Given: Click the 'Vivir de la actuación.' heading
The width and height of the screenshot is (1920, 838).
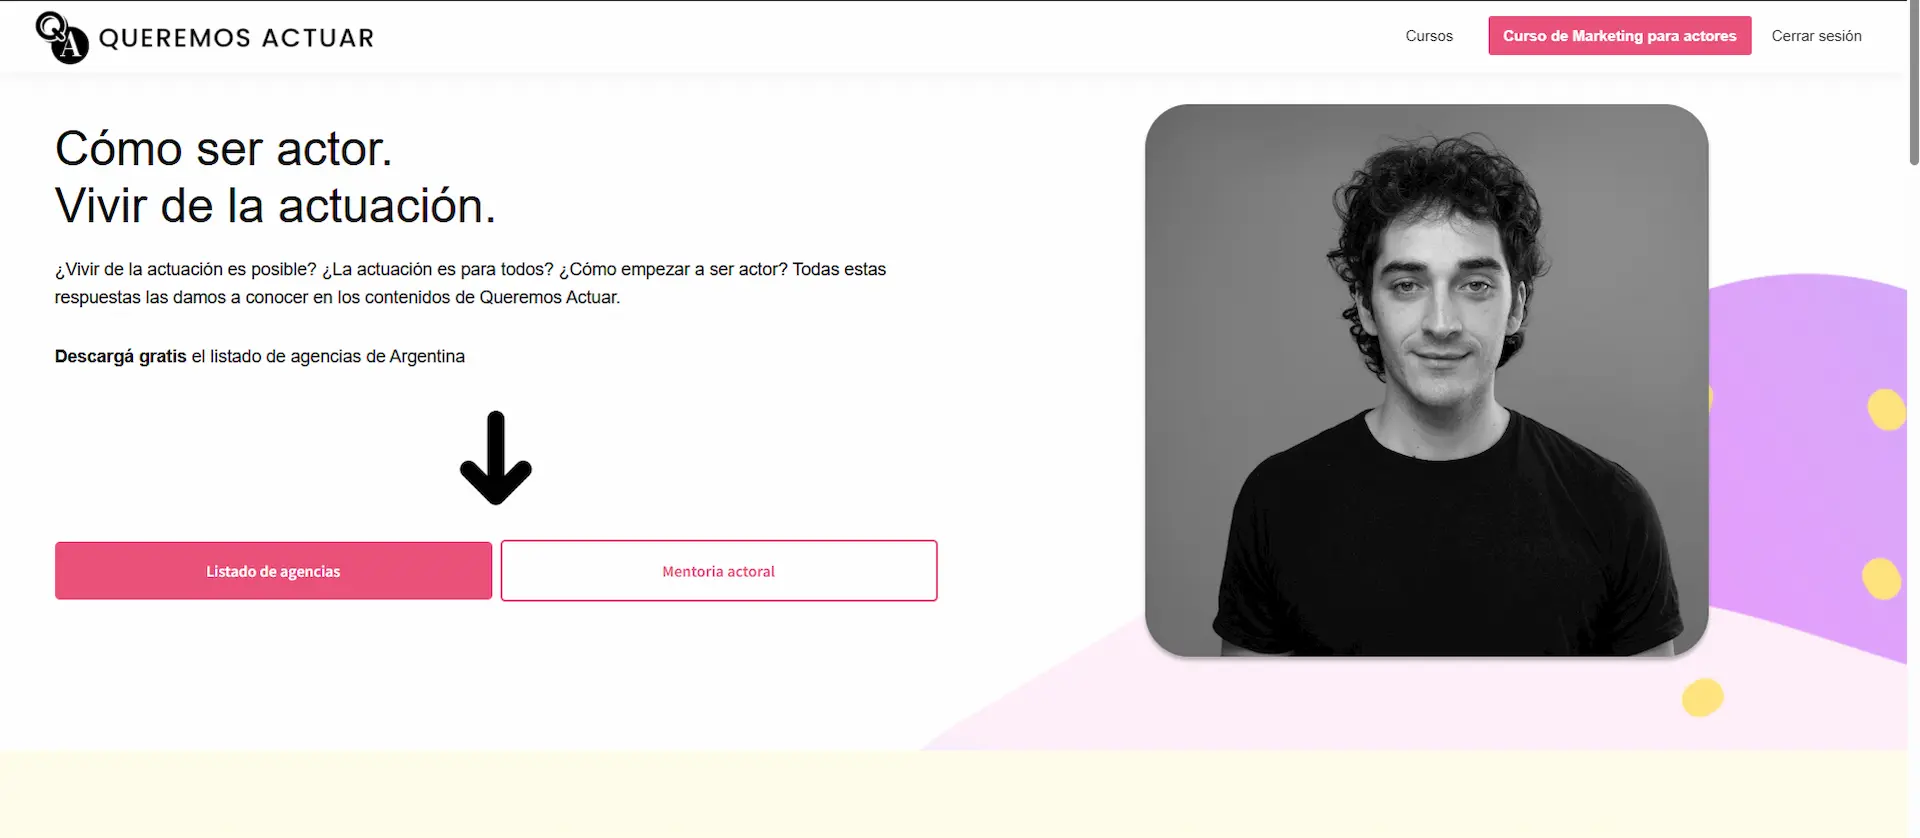Looking at the screenshot, I should click(x=275, y=206).
